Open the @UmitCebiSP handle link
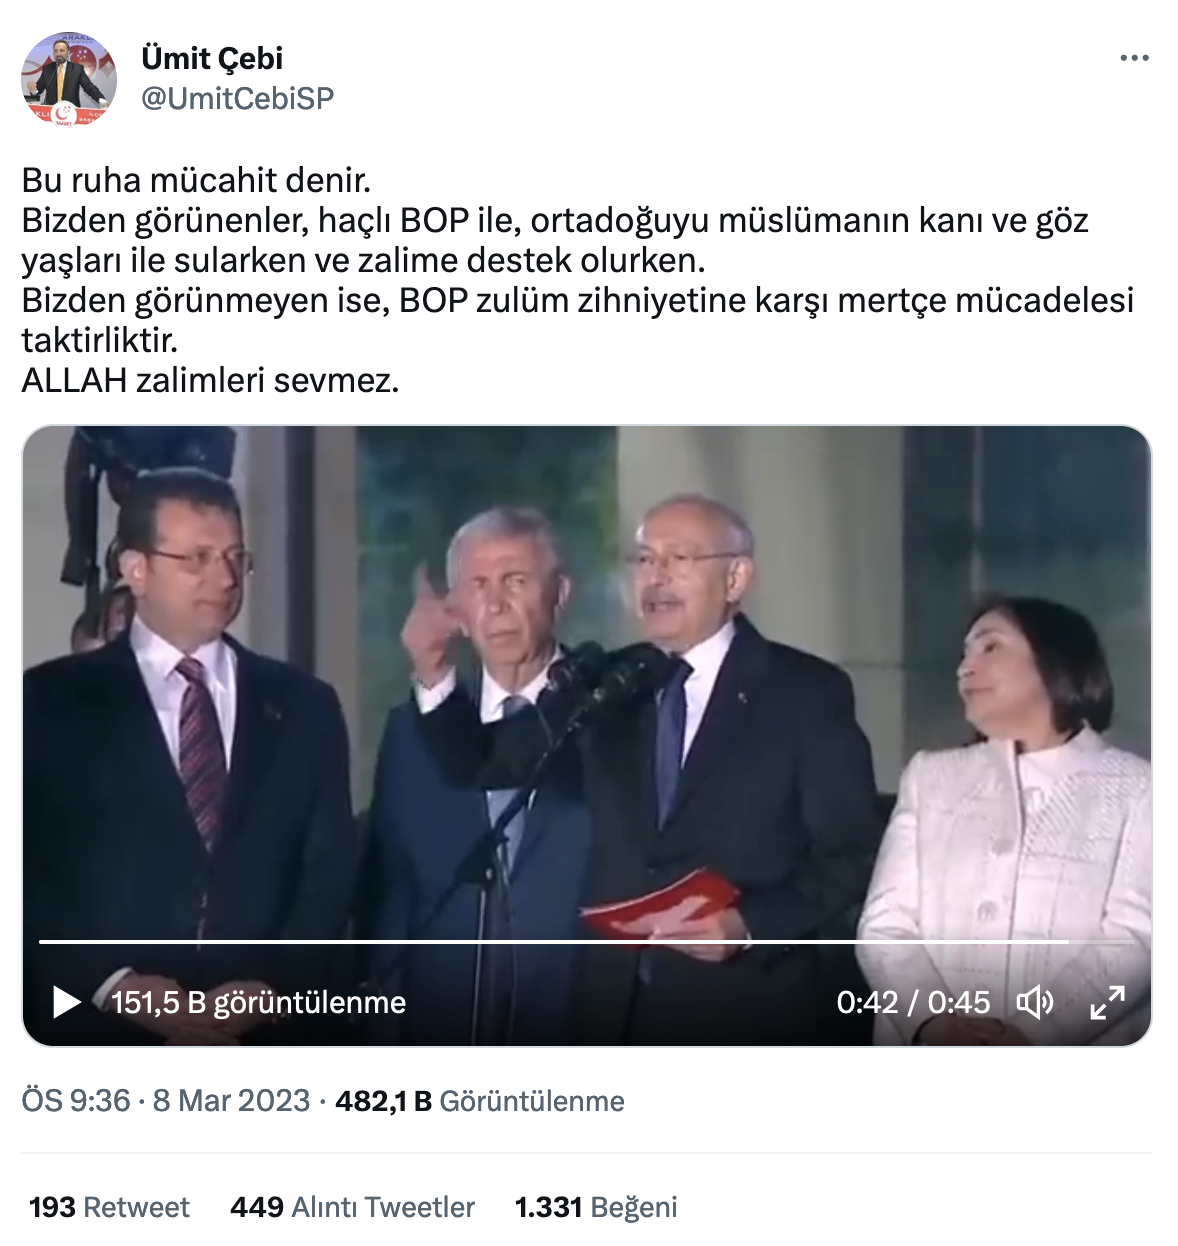 pos(238,98)
